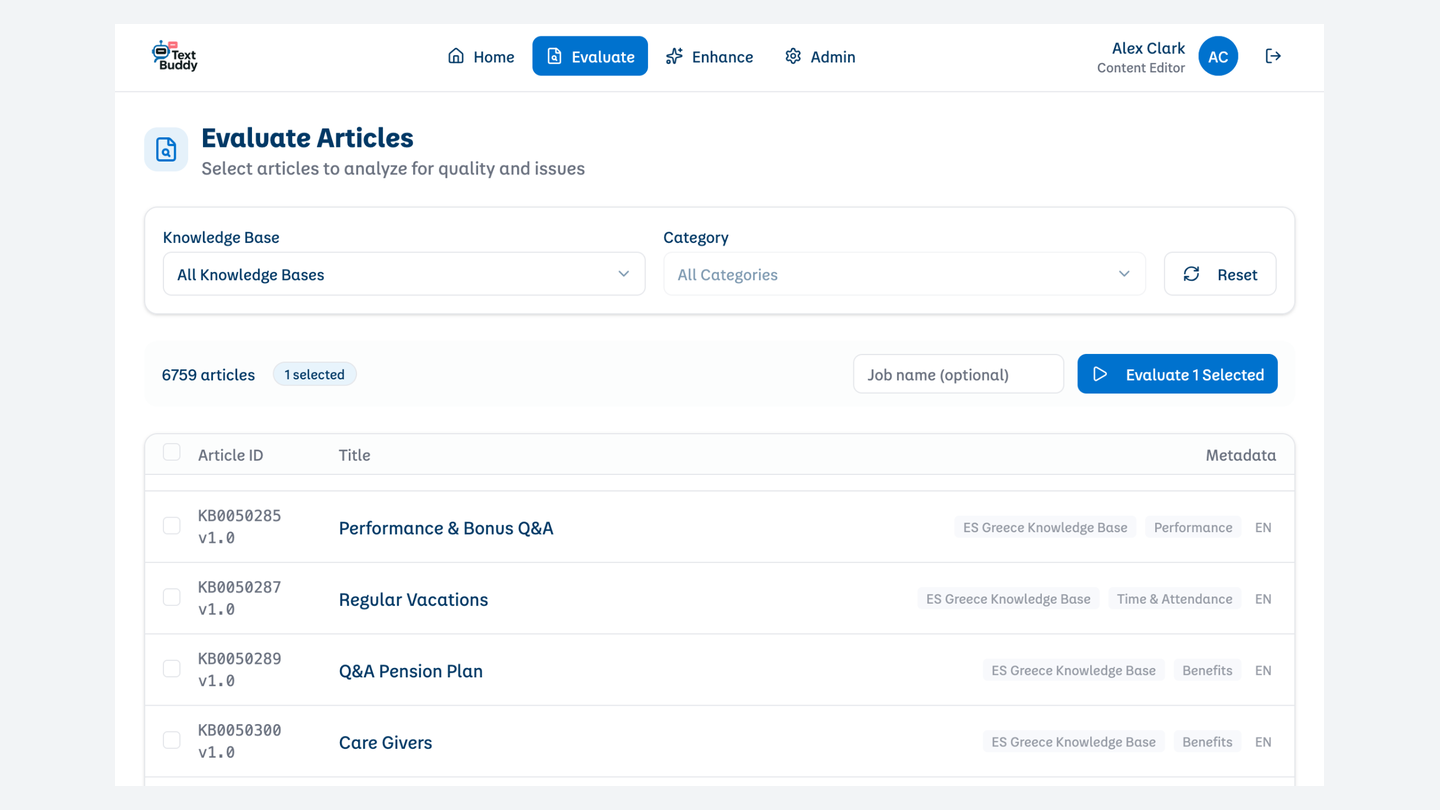Open the All Categories dropdown

click(x=904, y=274)
